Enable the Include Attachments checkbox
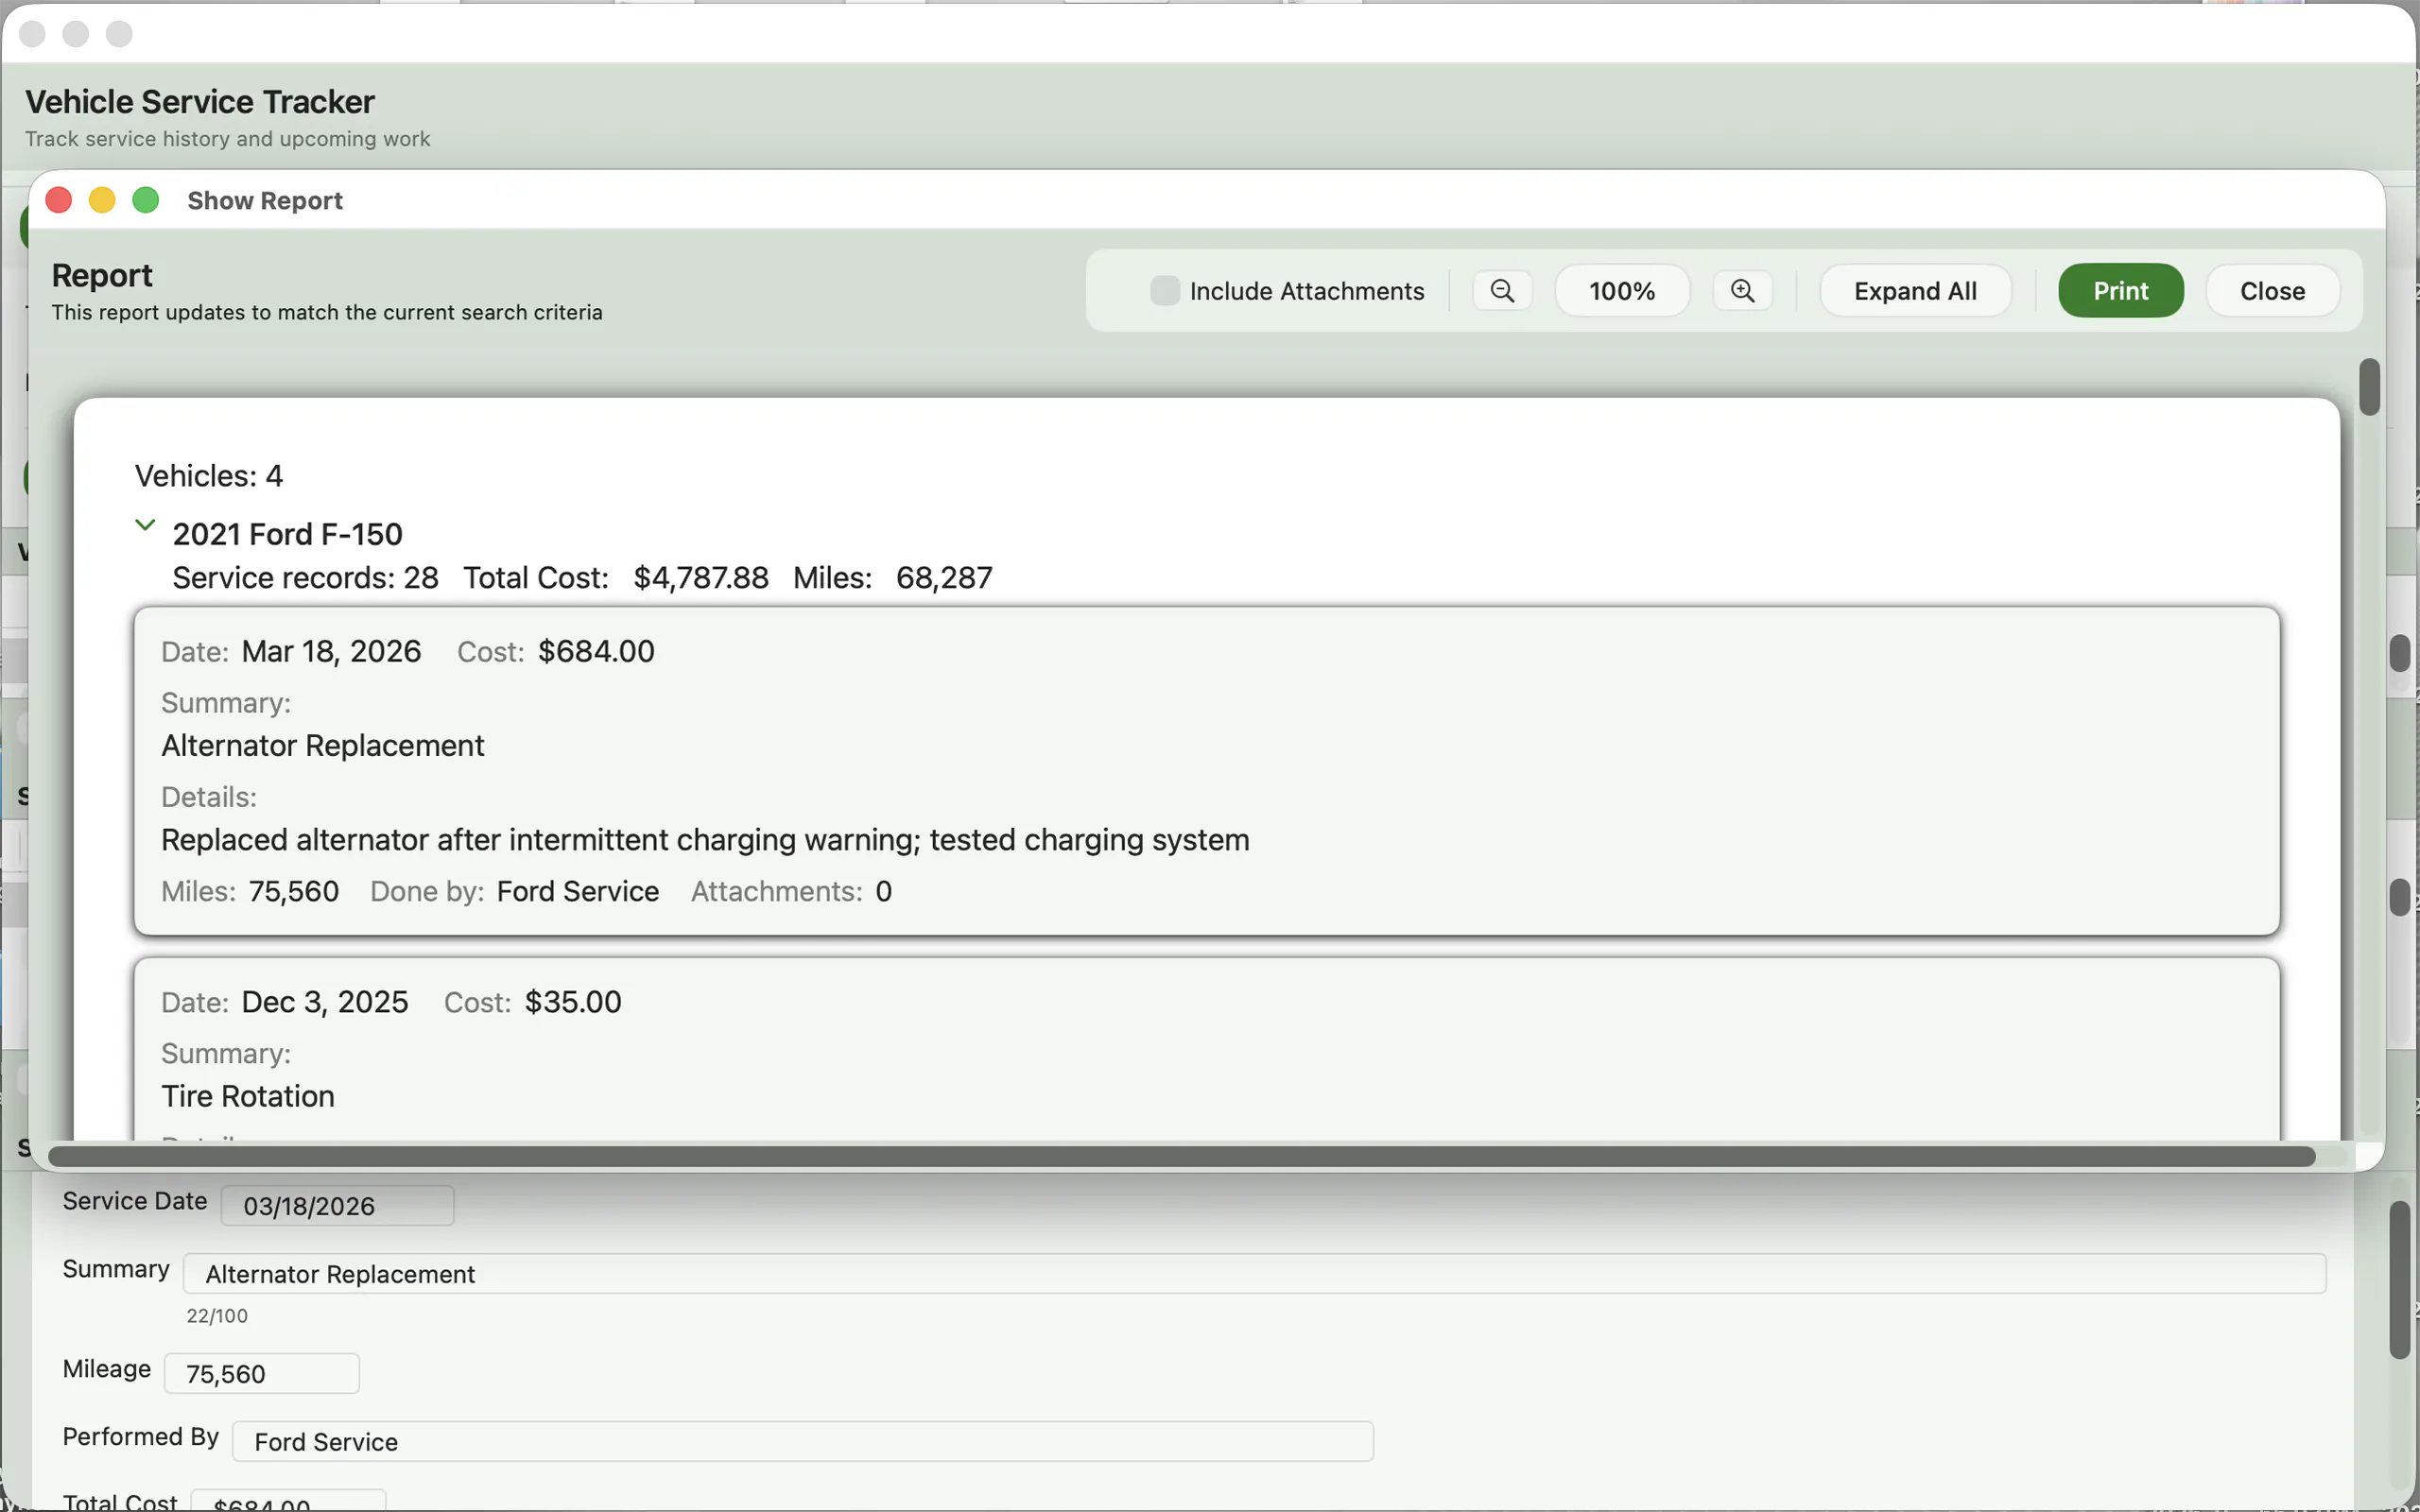 (x=1164, y=291)
